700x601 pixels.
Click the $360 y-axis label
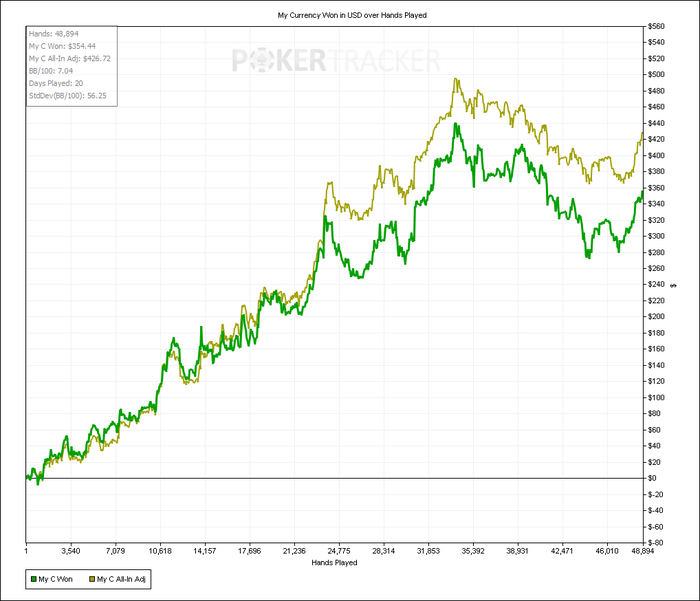656,188
